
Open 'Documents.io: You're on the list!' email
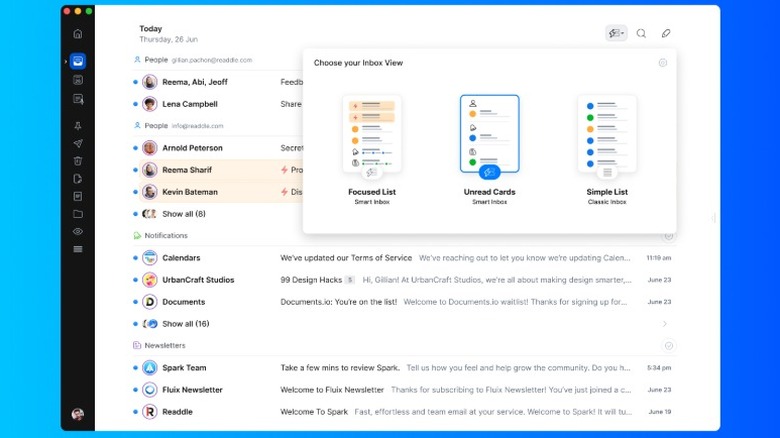pyautogui.click(x=404, y=302)
